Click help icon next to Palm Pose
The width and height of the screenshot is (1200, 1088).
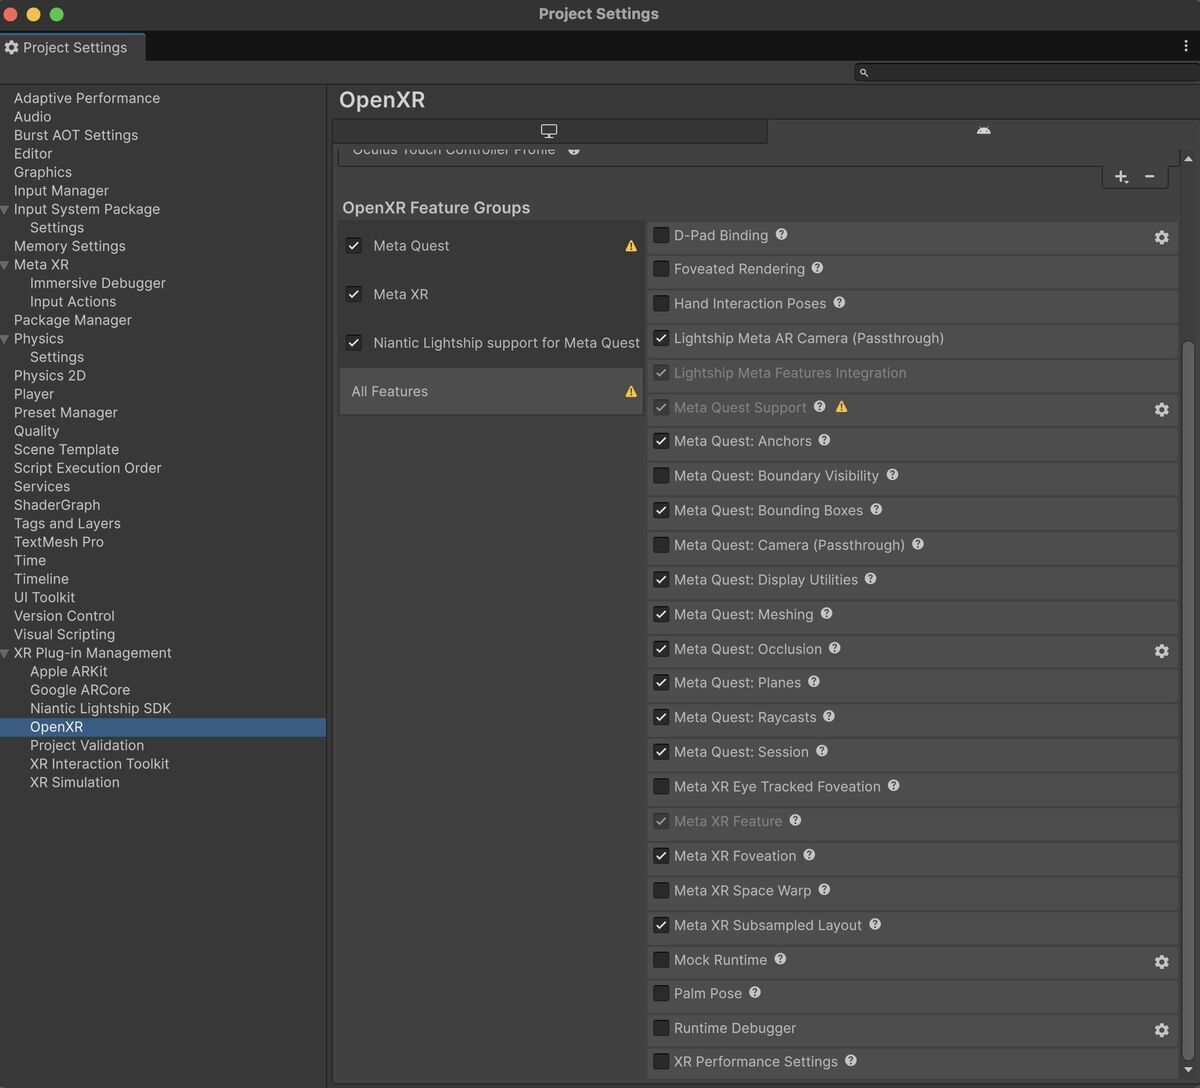(x=756, y=992)
